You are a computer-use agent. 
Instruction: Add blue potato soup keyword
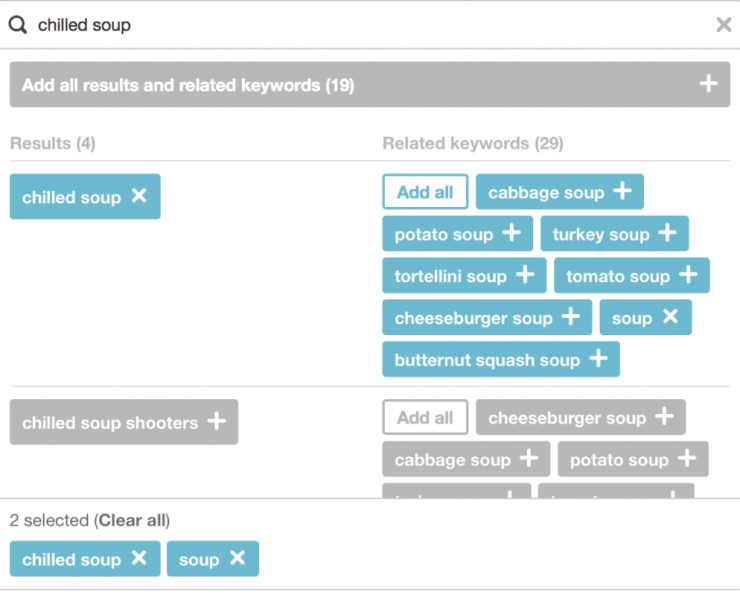click(x=457, y=234)
